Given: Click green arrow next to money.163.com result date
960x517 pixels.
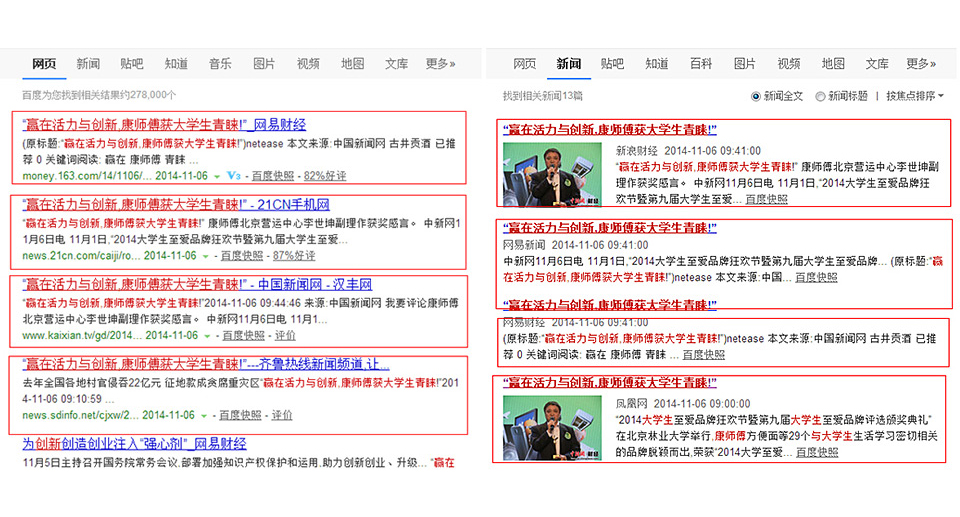Looking at the screenshot, I should tap(217, 176).
